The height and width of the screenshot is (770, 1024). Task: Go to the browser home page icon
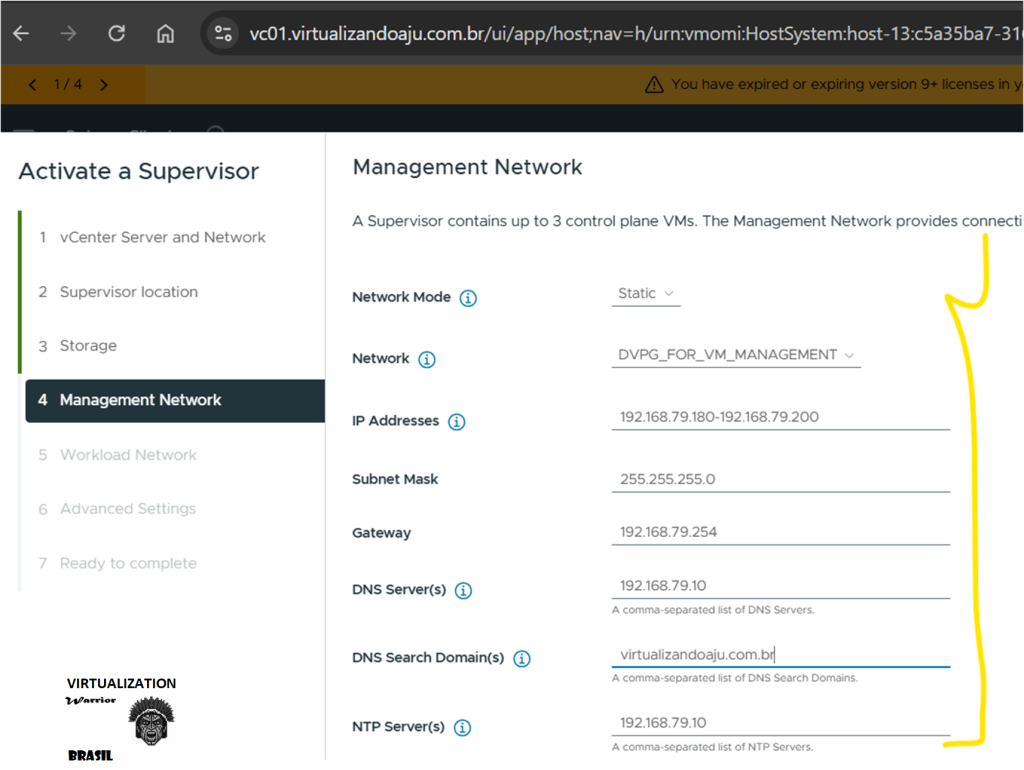pos(165,33)
